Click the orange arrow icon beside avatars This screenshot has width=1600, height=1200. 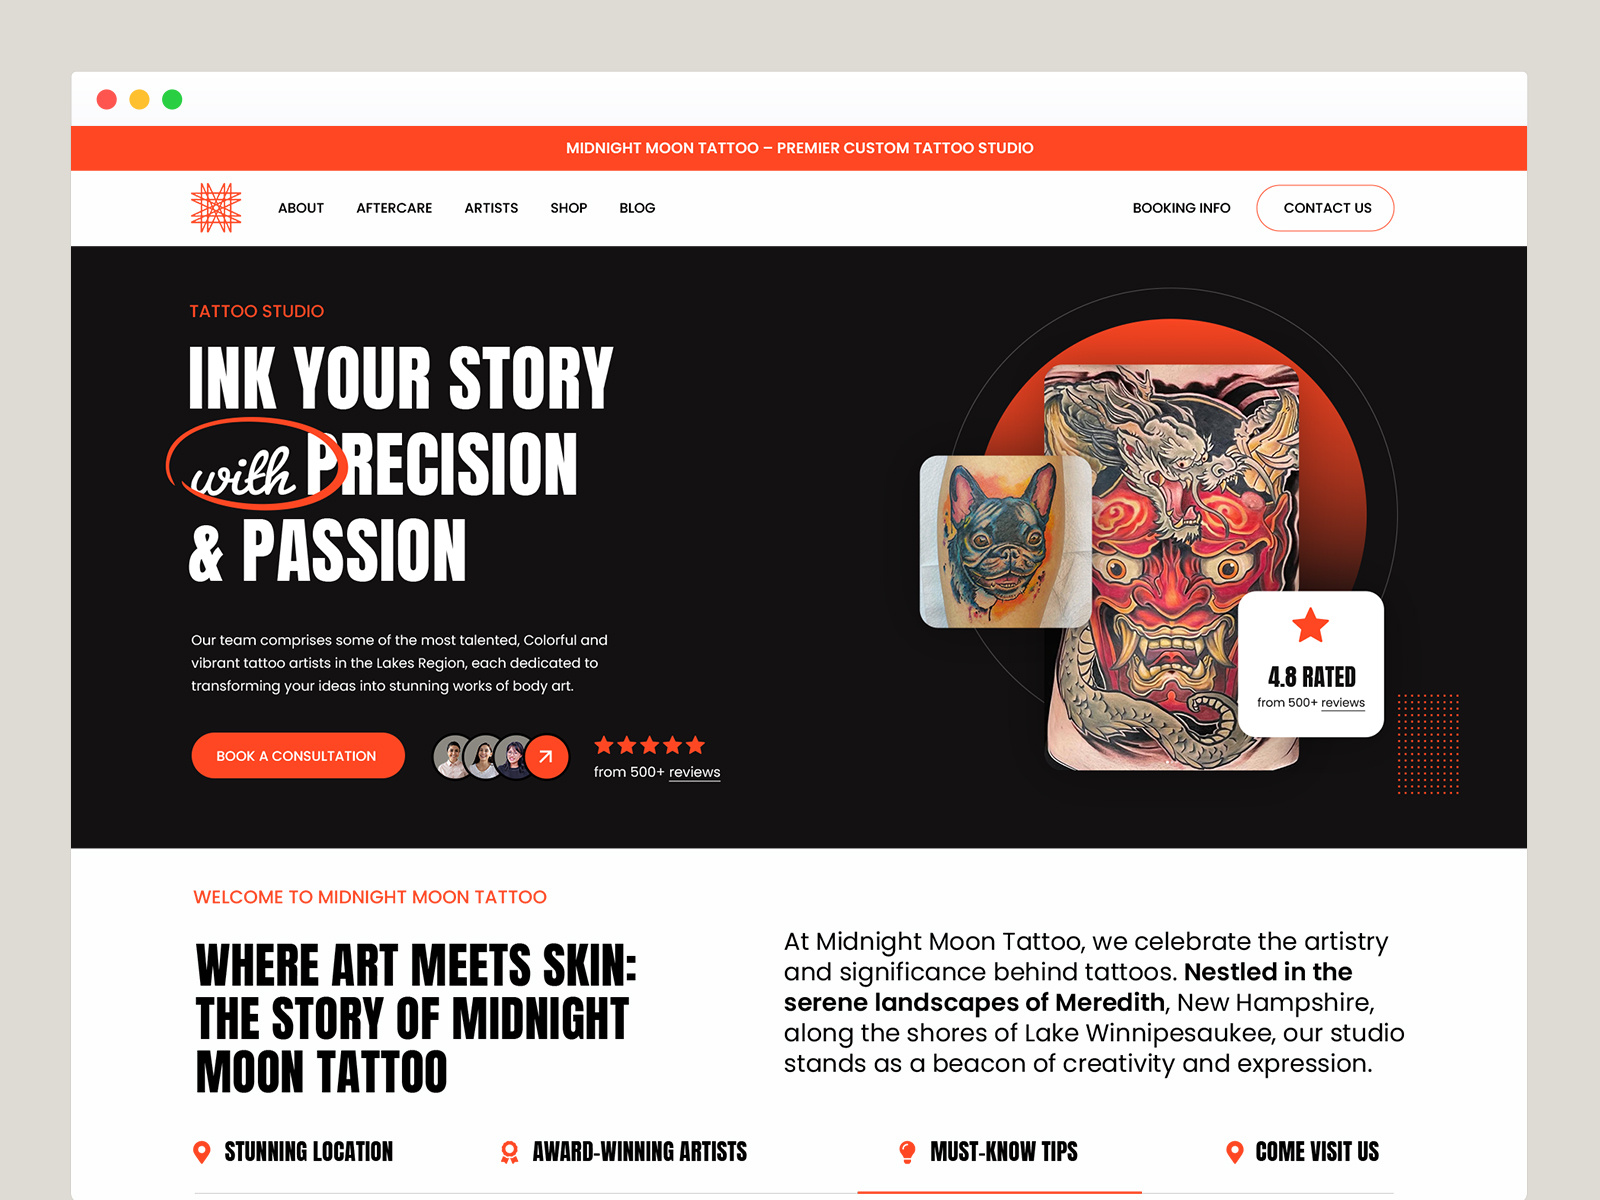click(x=546, y=757)
